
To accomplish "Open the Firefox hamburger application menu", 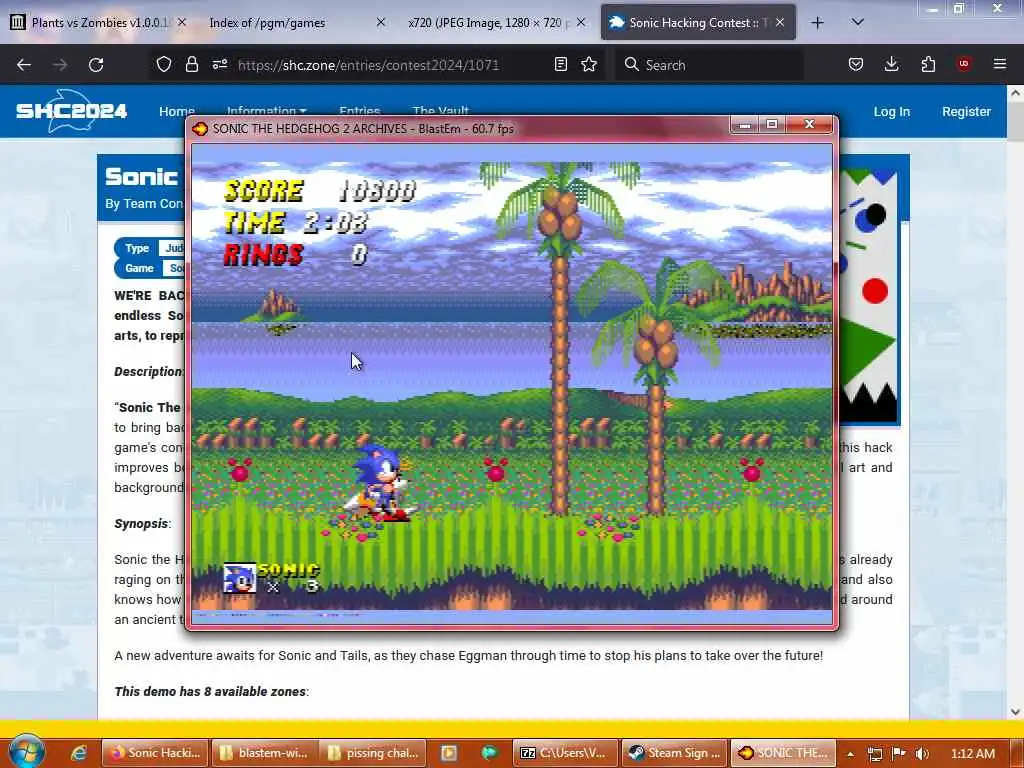I will point(1000,64).
